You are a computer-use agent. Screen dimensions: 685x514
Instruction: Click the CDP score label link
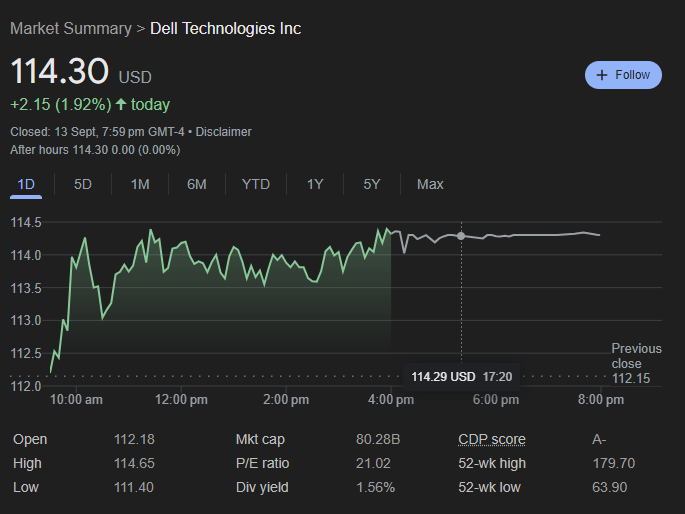[492, 439]
